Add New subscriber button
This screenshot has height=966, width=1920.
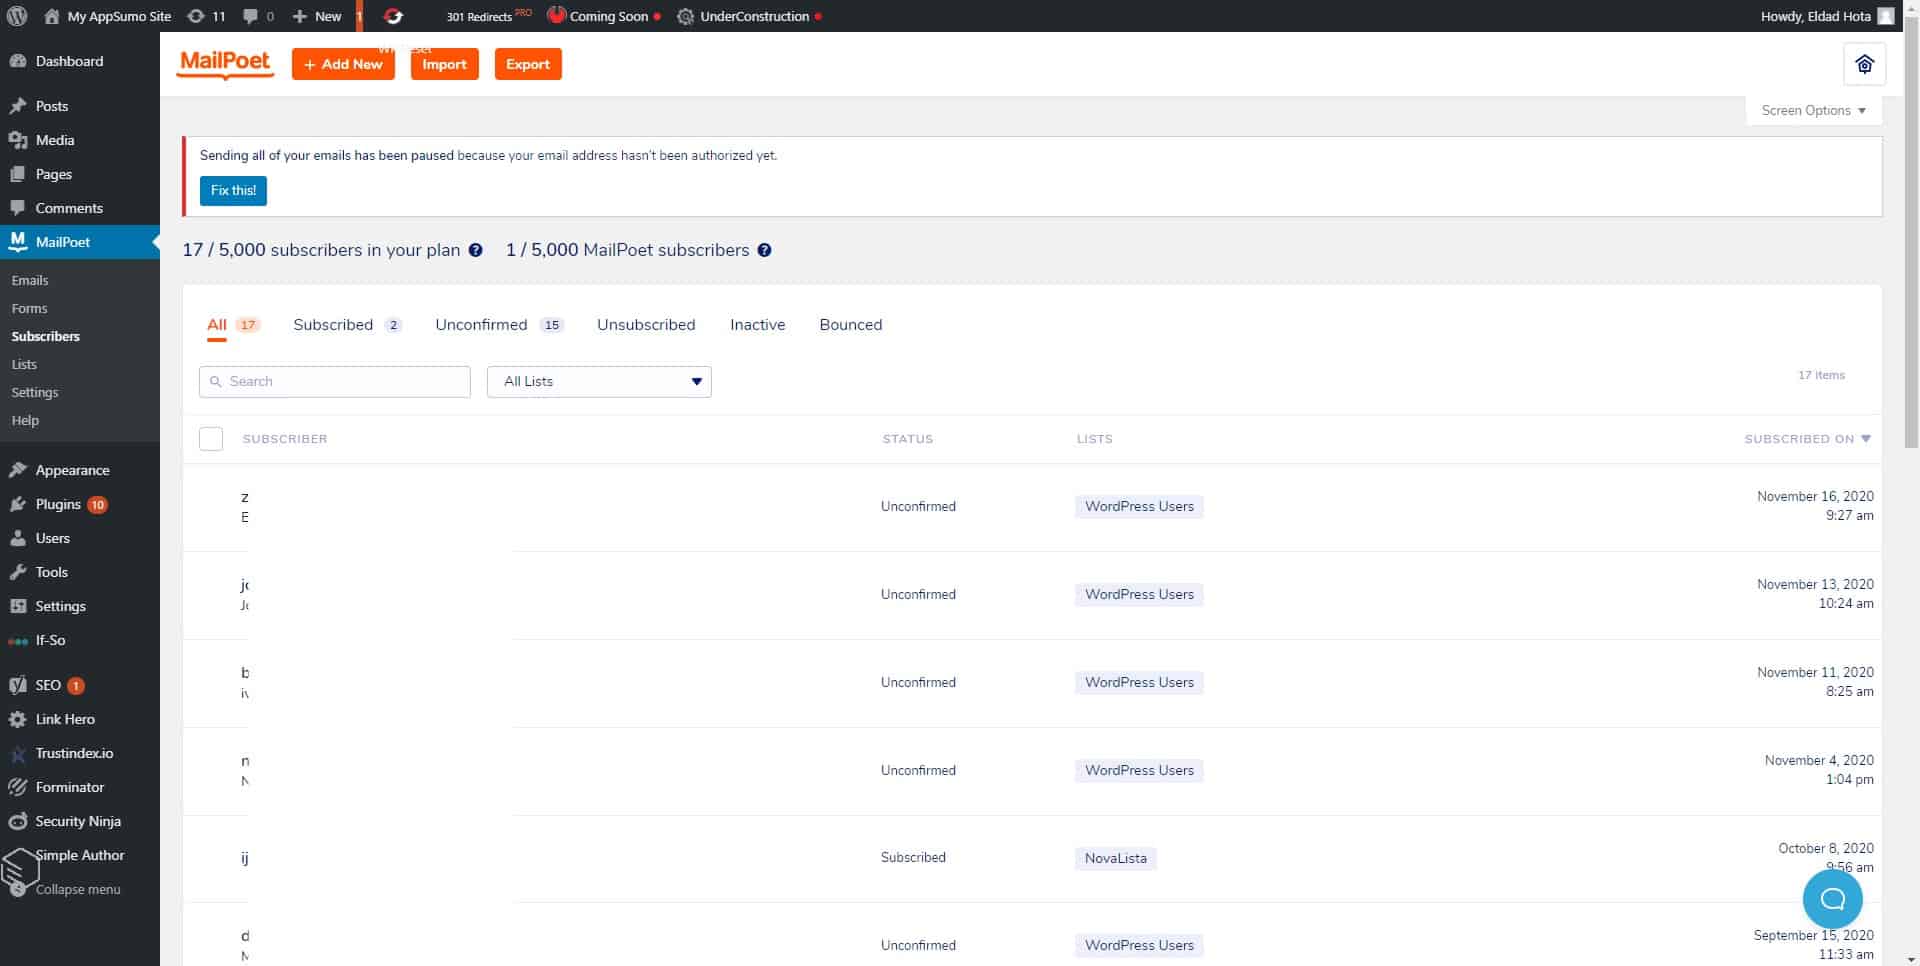343,64
